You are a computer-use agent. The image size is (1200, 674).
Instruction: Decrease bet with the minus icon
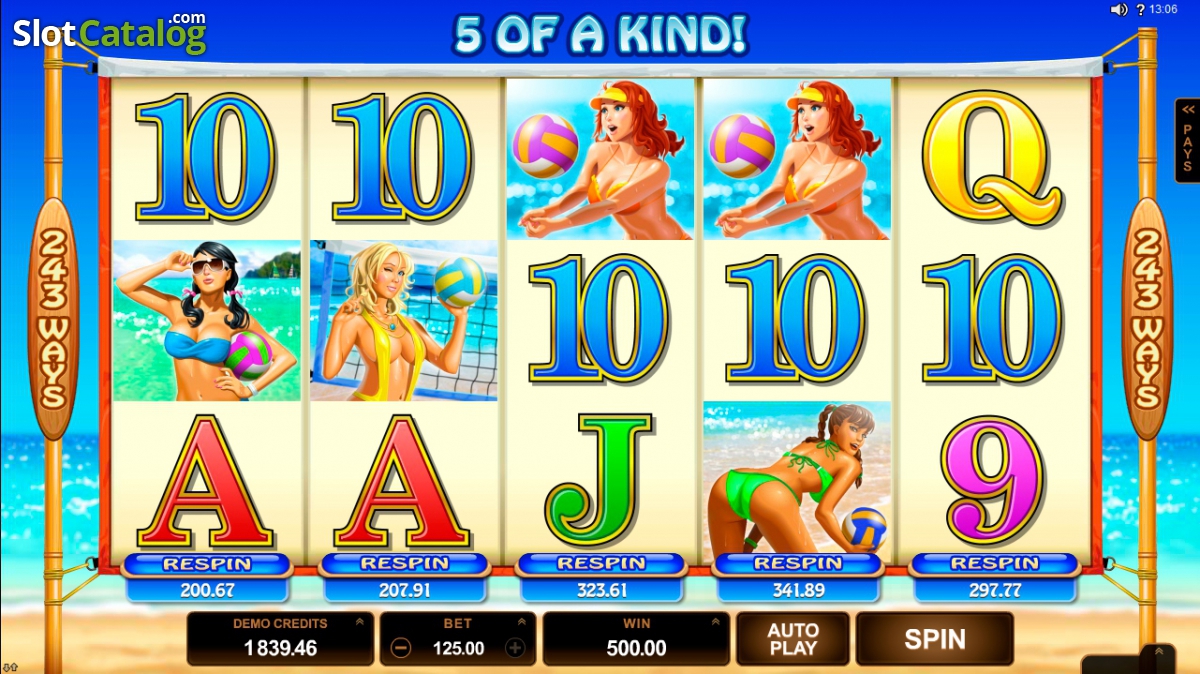coord(400,648)
